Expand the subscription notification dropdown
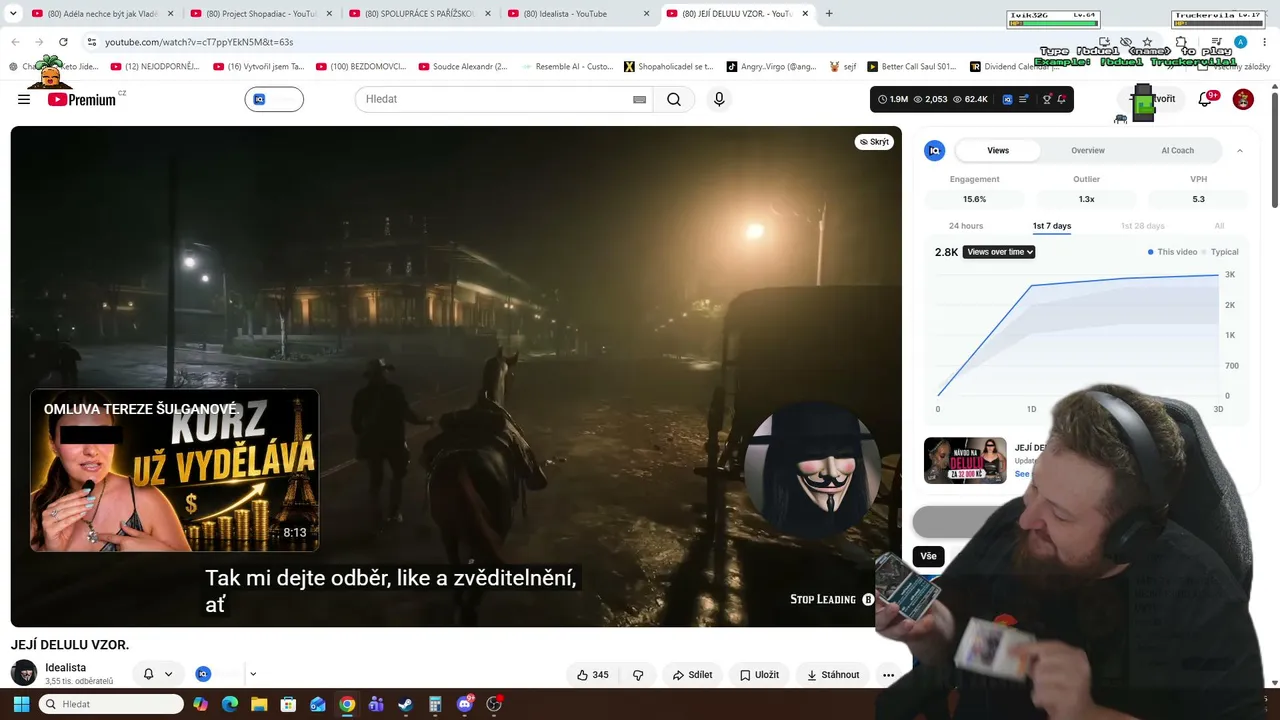Screen dimensions: 1280x720 click(168, 674)
